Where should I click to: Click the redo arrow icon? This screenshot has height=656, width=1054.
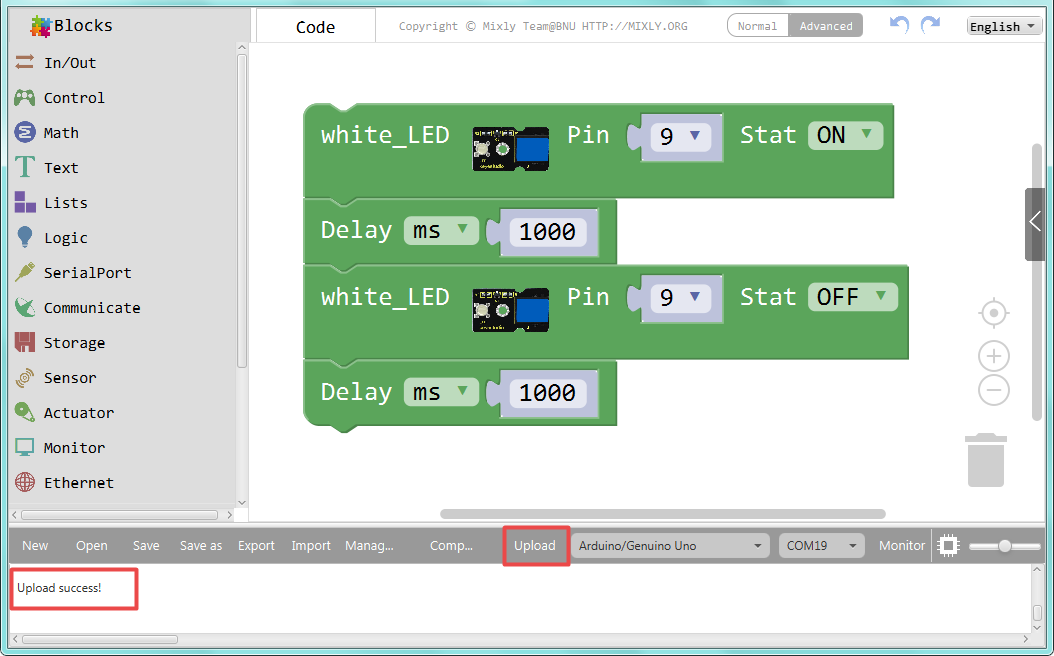[x=930, y=26]
